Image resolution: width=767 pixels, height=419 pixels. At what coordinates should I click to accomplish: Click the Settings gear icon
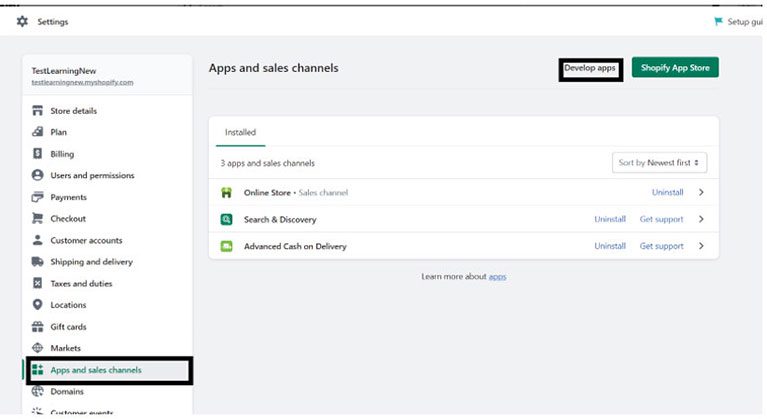[x=22, y=22]
